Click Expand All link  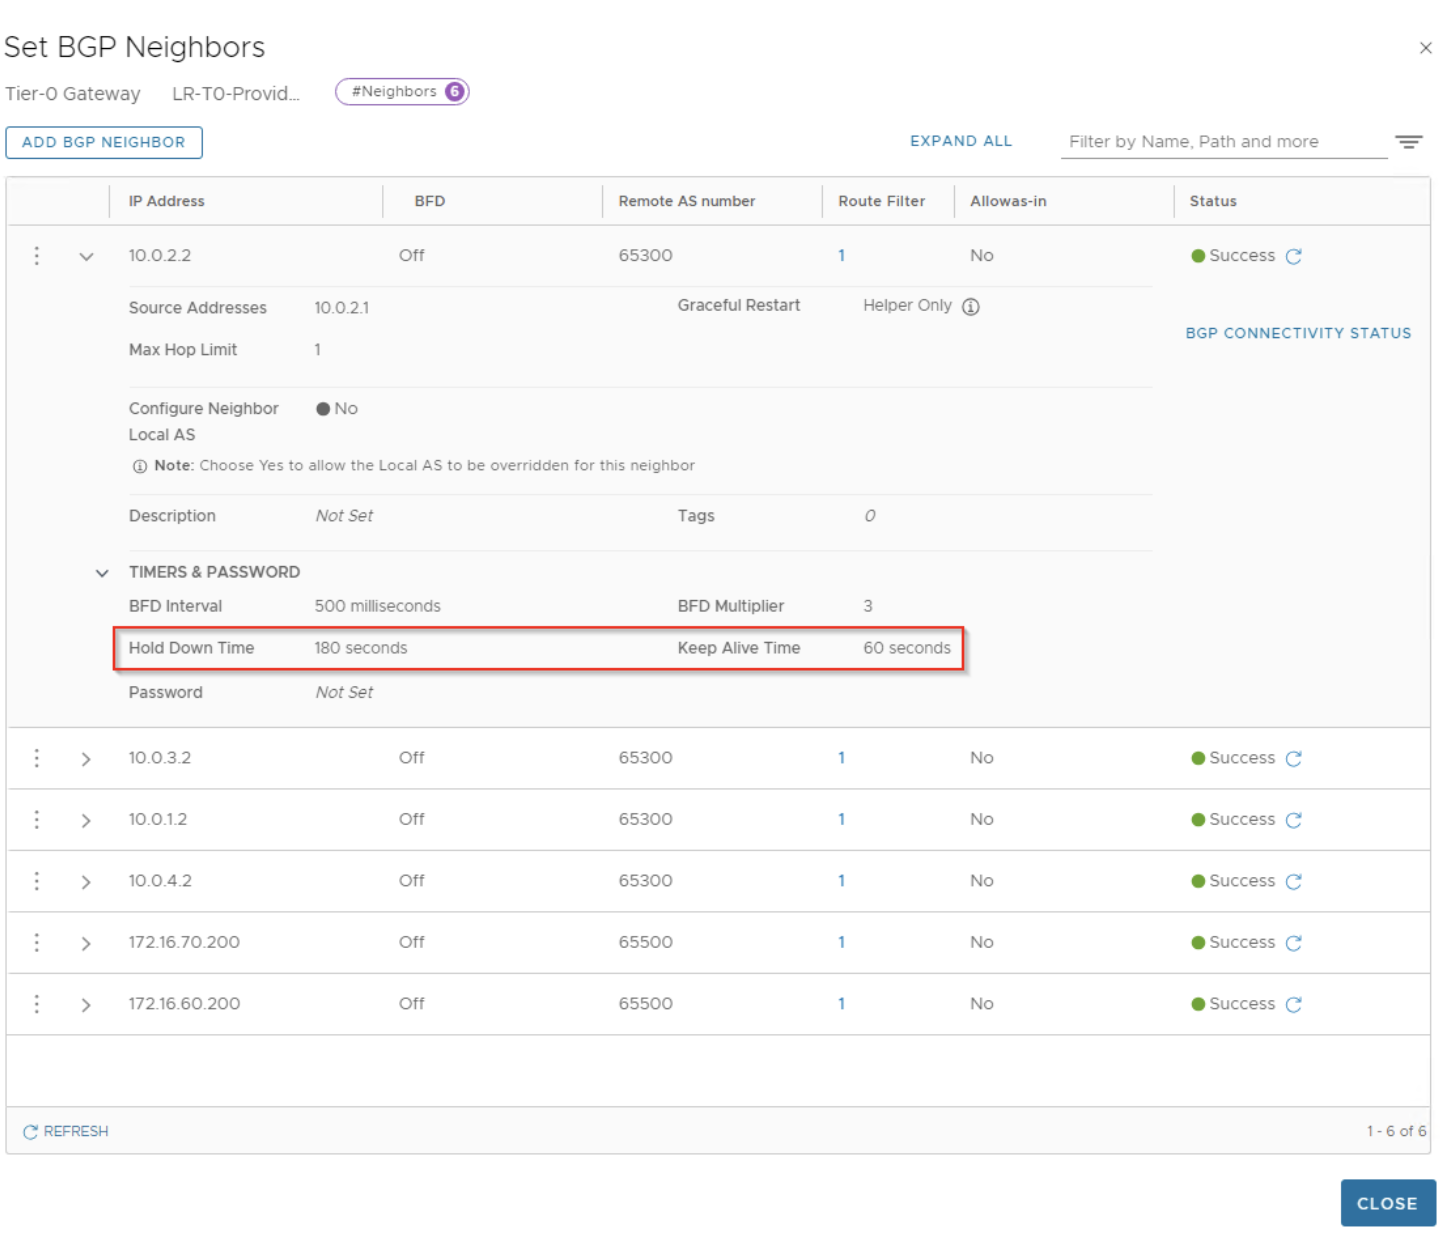960,141
